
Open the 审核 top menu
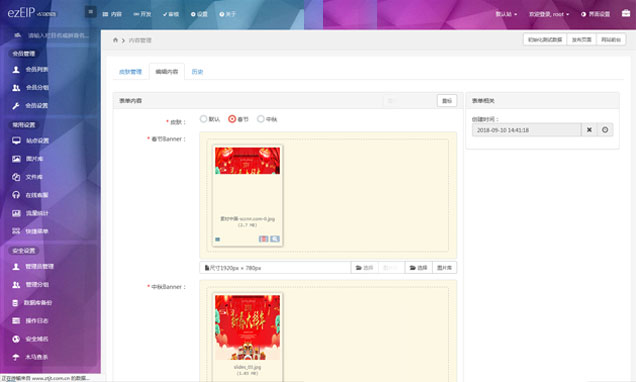(x=171, y=14)
